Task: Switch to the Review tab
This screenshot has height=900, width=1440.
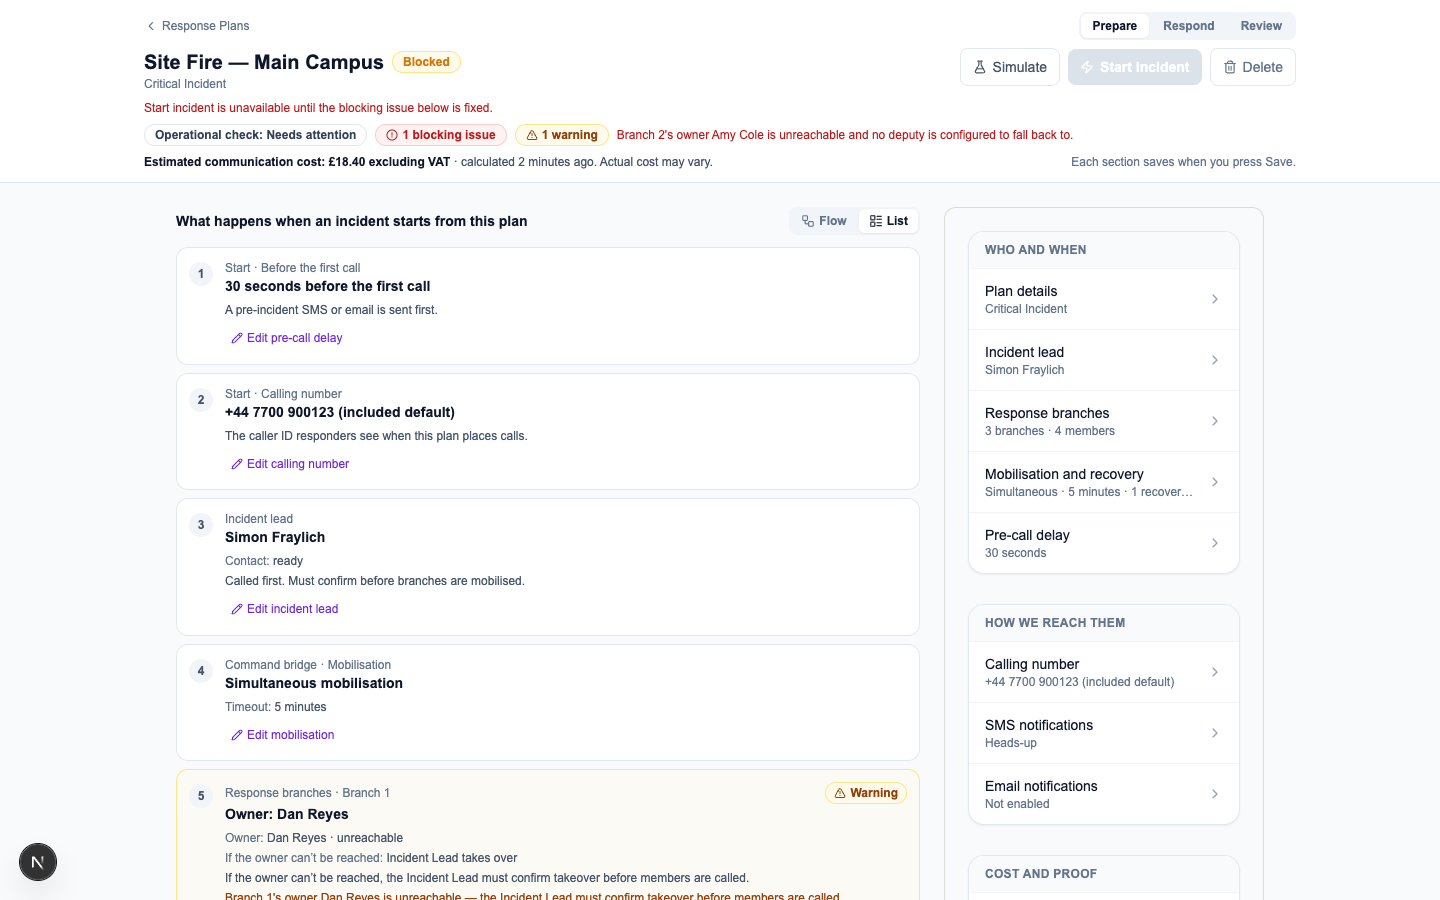Action: [1261, 26]
